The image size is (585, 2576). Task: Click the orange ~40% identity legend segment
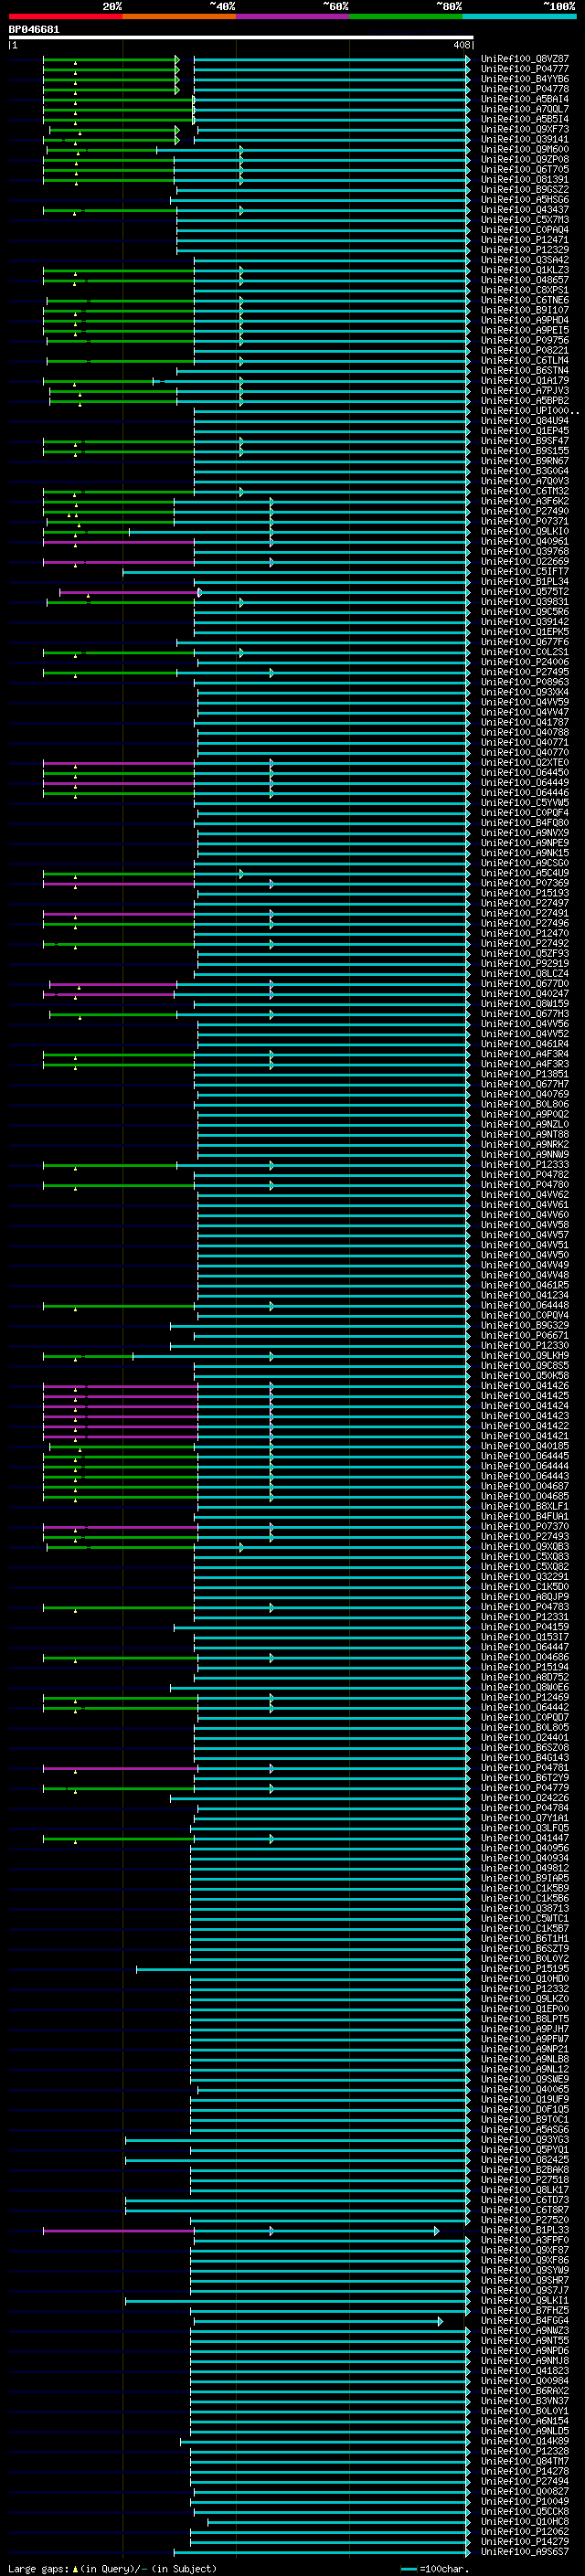179,16
